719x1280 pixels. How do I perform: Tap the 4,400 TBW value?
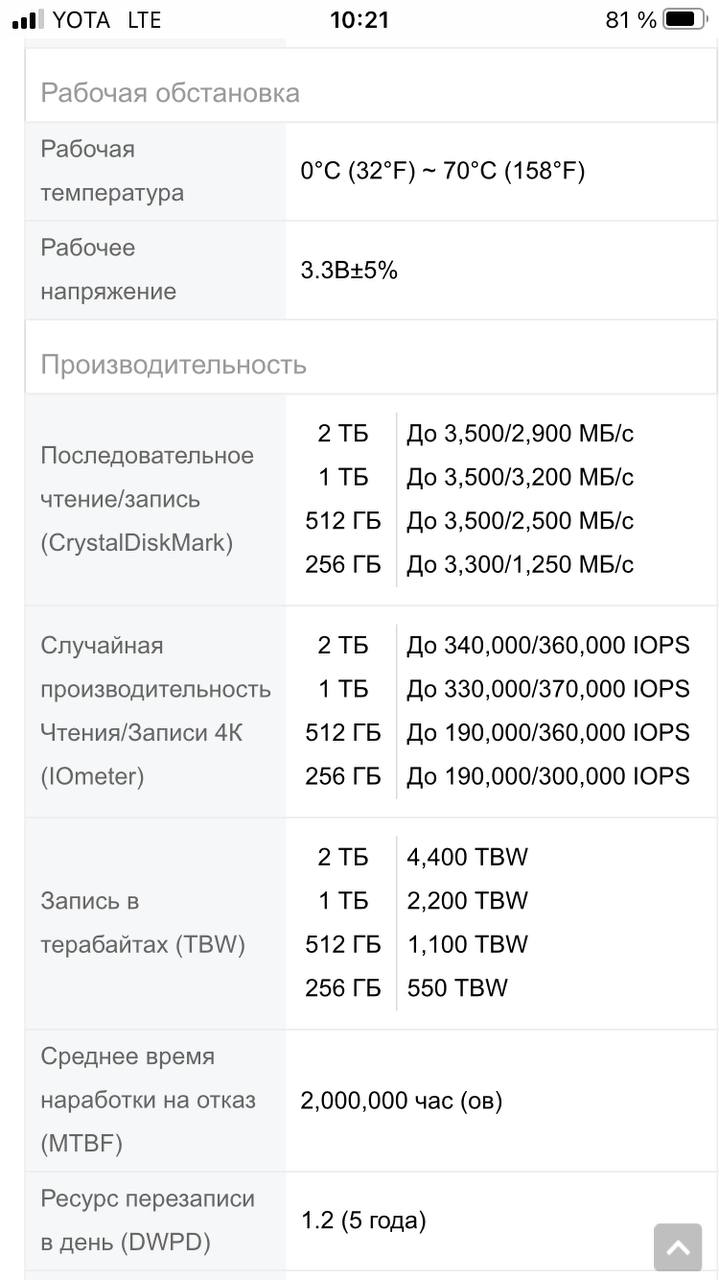467,857
